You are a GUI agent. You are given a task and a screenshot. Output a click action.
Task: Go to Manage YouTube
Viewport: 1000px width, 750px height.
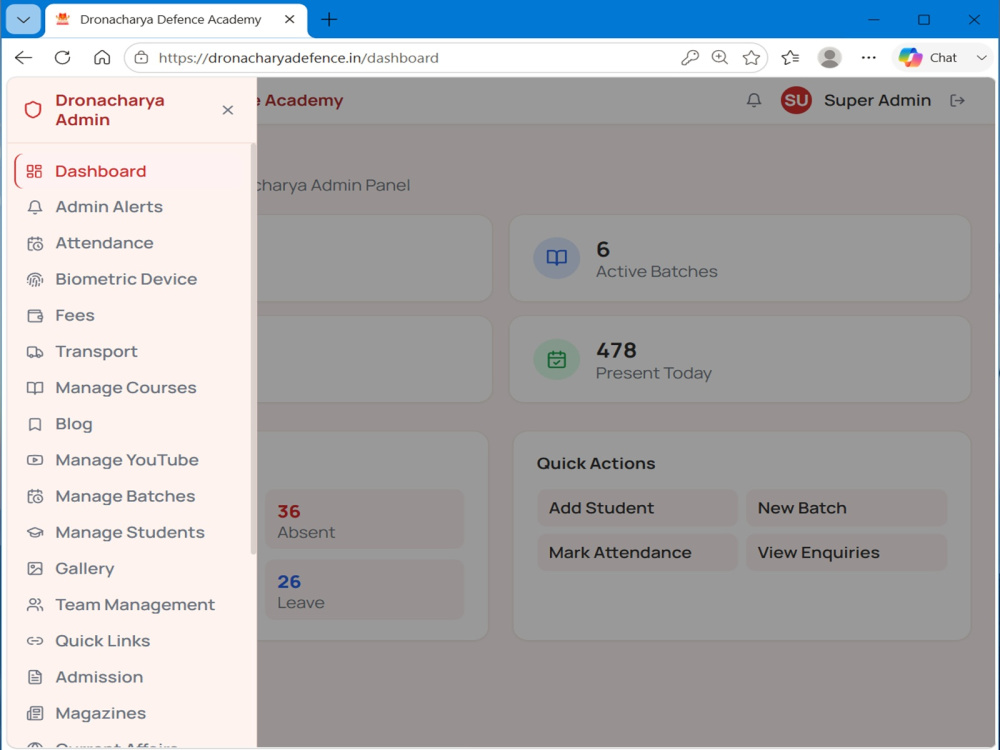click(x=132, y=460)
